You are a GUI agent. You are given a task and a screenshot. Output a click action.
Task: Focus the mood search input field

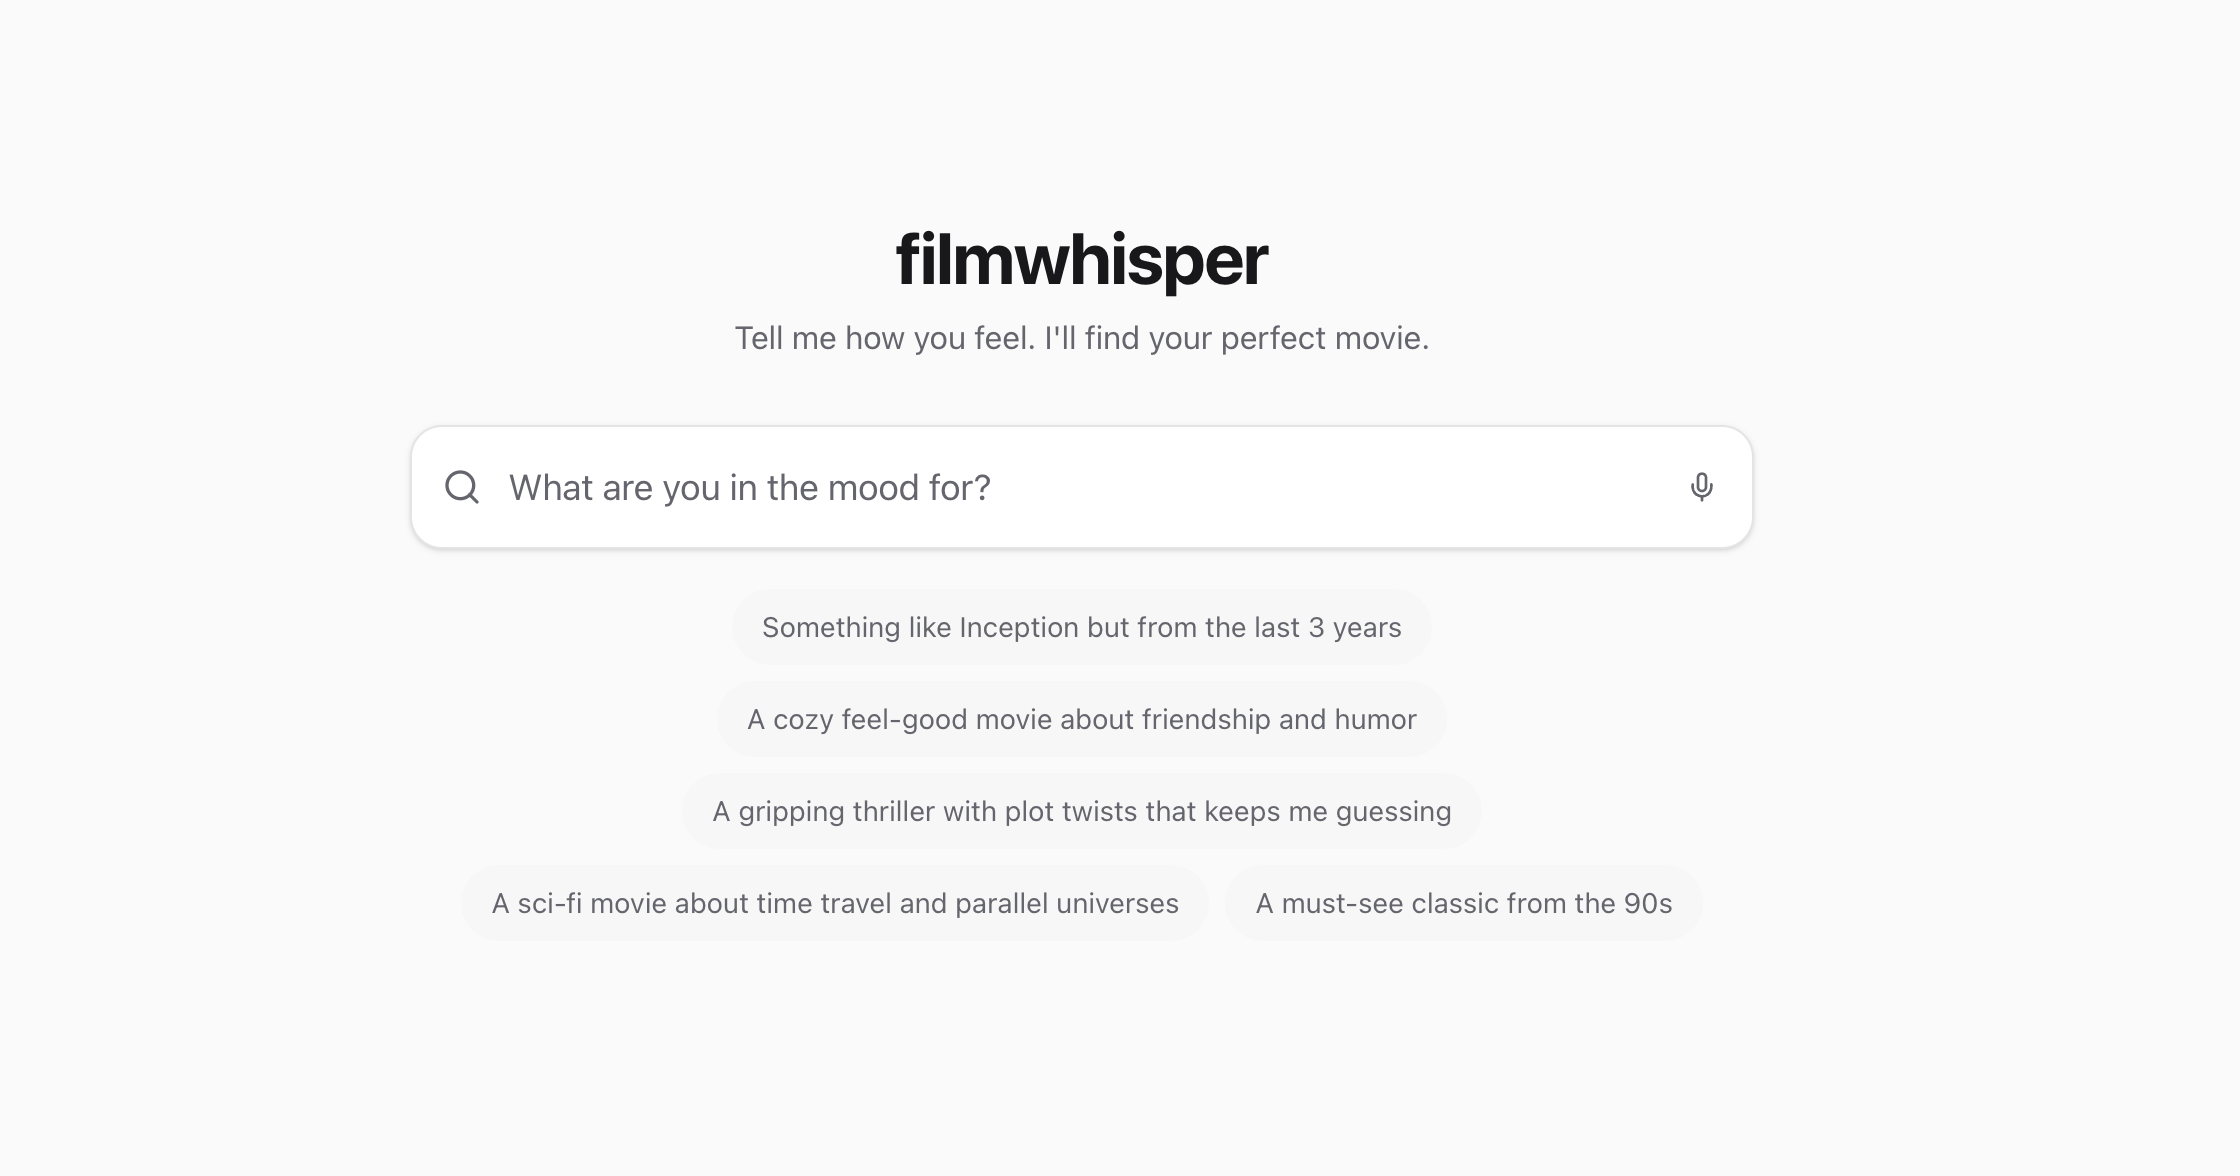coord(1080,487)
